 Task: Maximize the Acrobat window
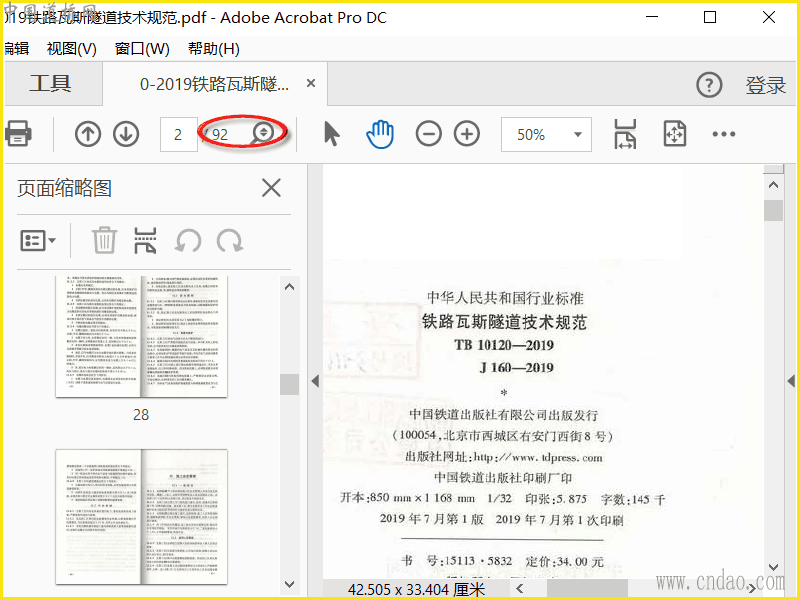710,17
